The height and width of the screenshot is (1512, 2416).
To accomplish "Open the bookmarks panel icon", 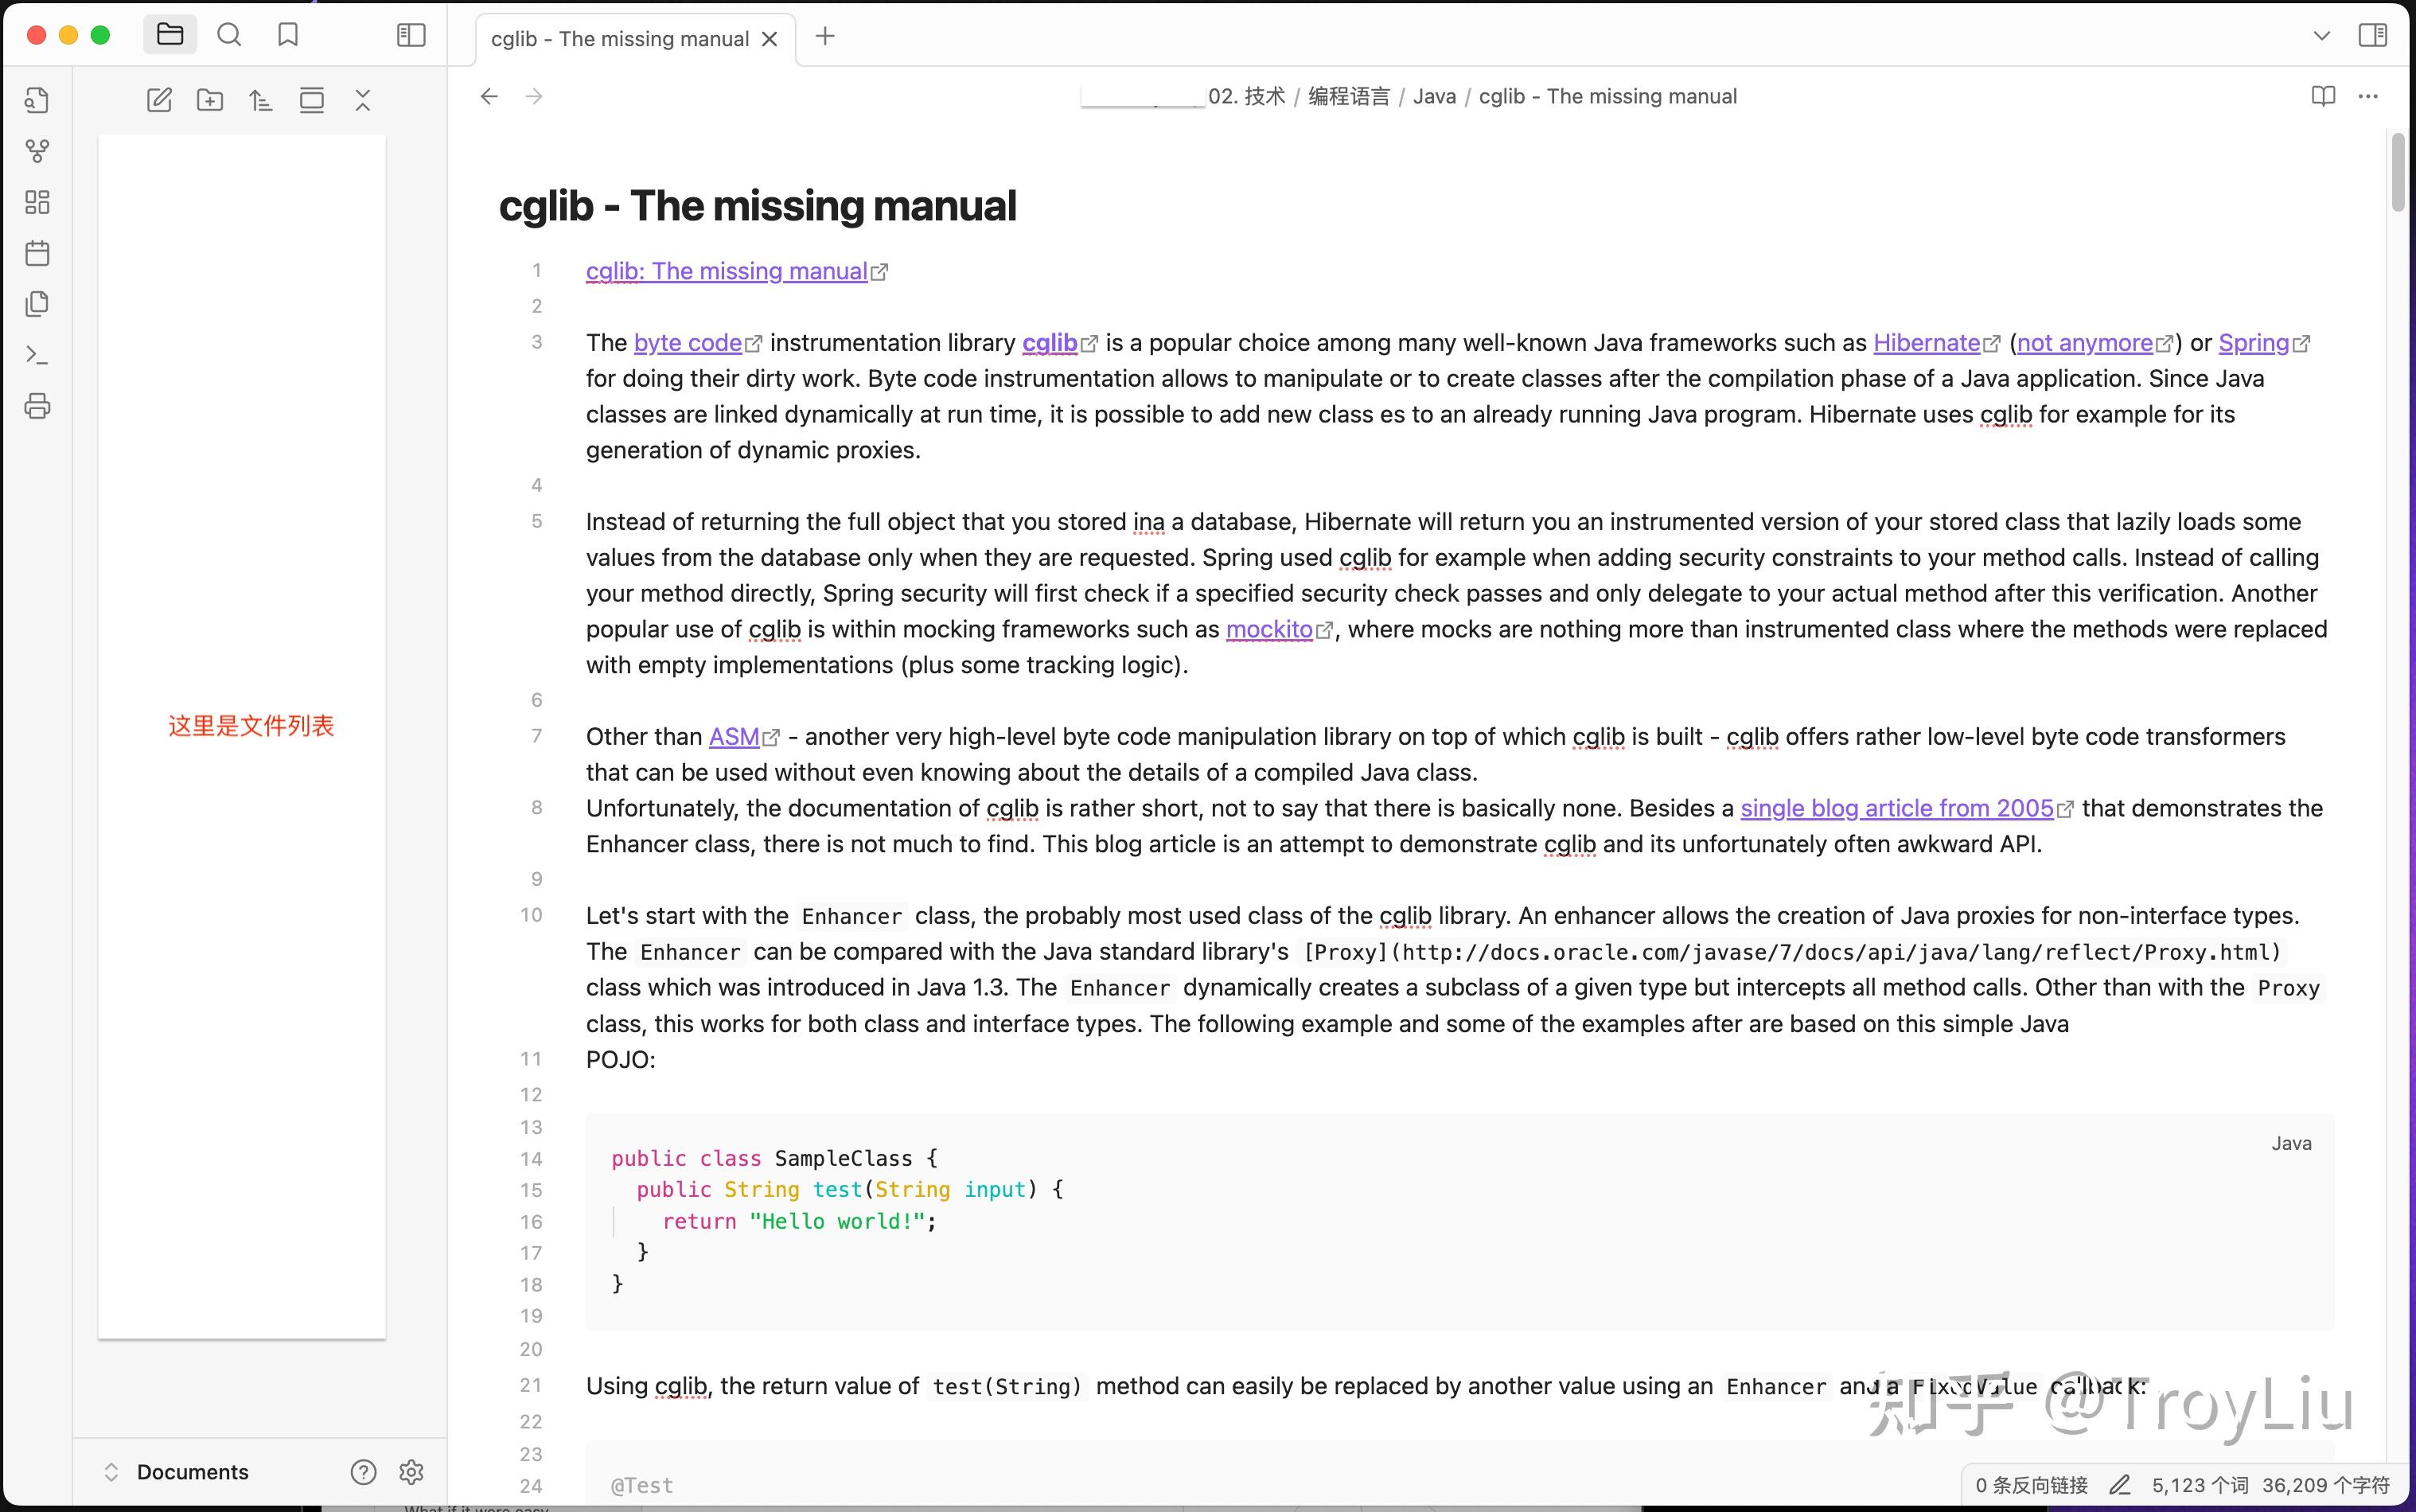I will tap(288, 36).
